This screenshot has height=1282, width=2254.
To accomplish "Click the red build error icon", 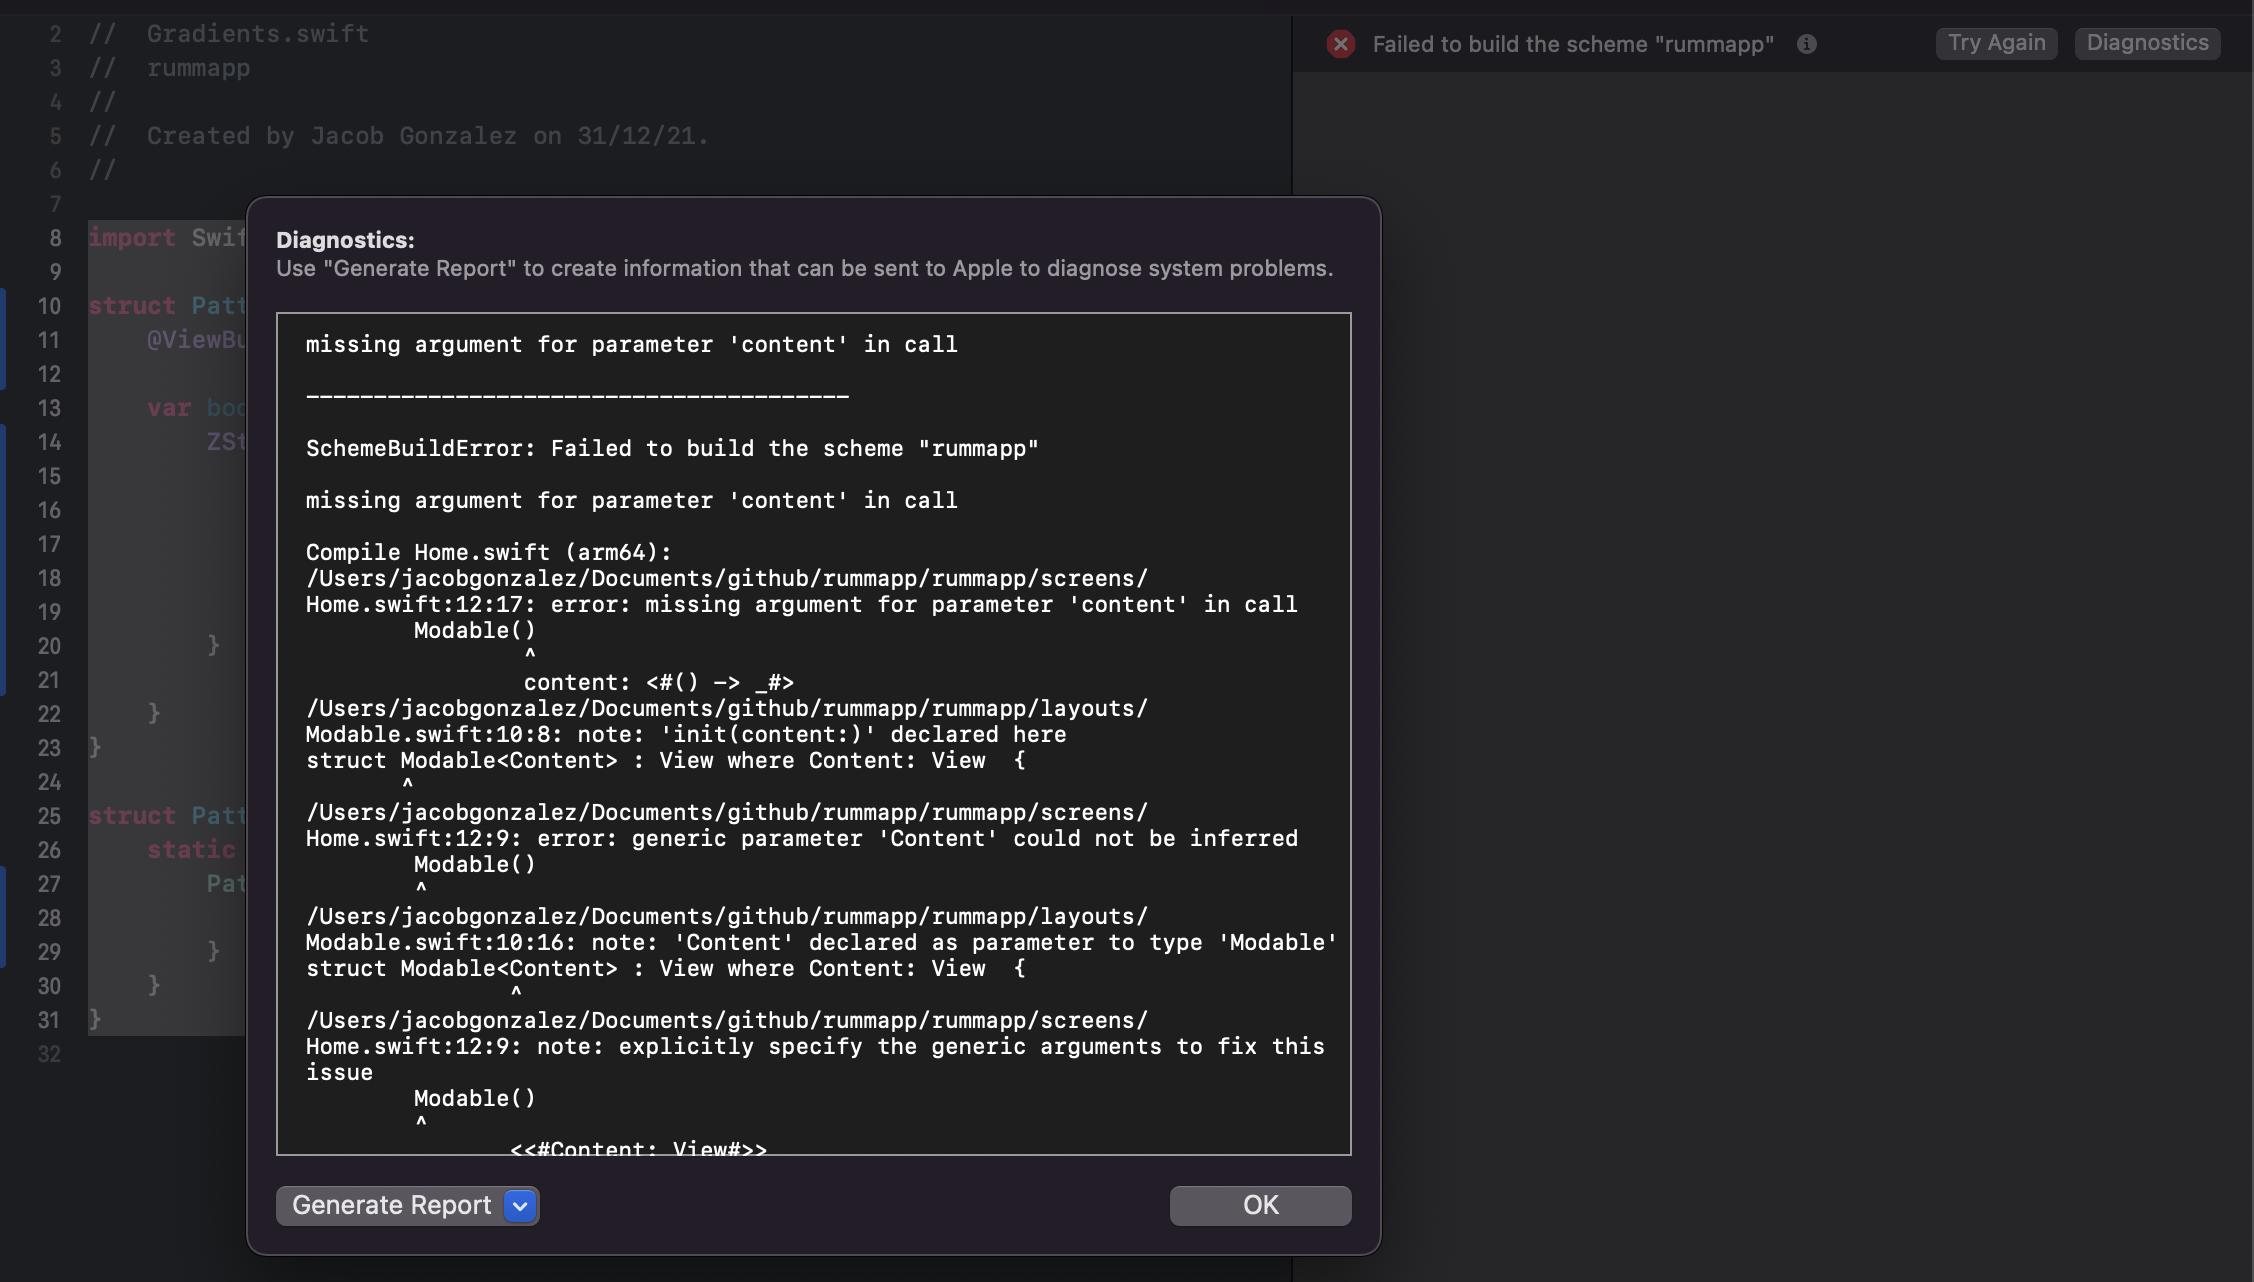I will [x=1341, y=44].
